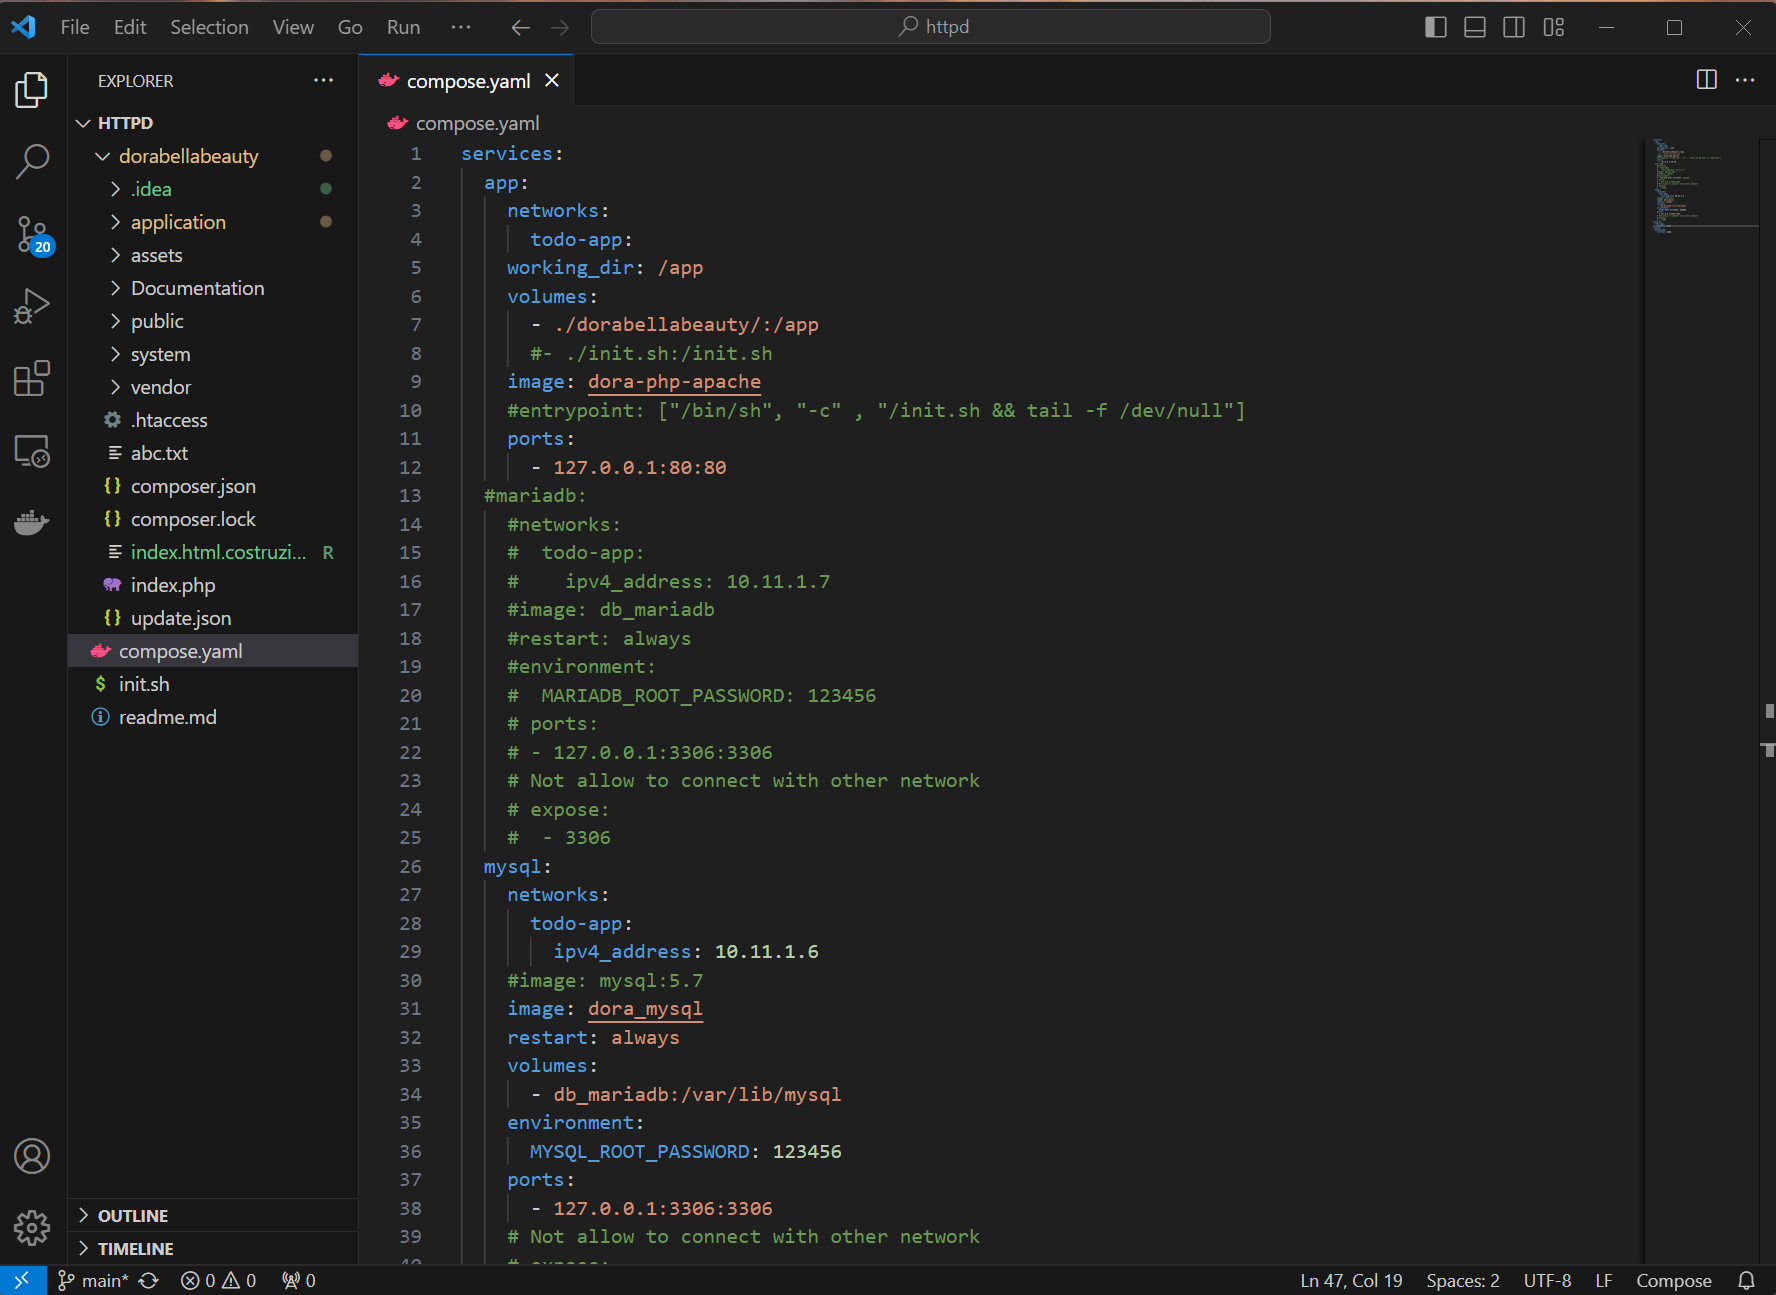Change language mode from Compose

point(1673,1281)
